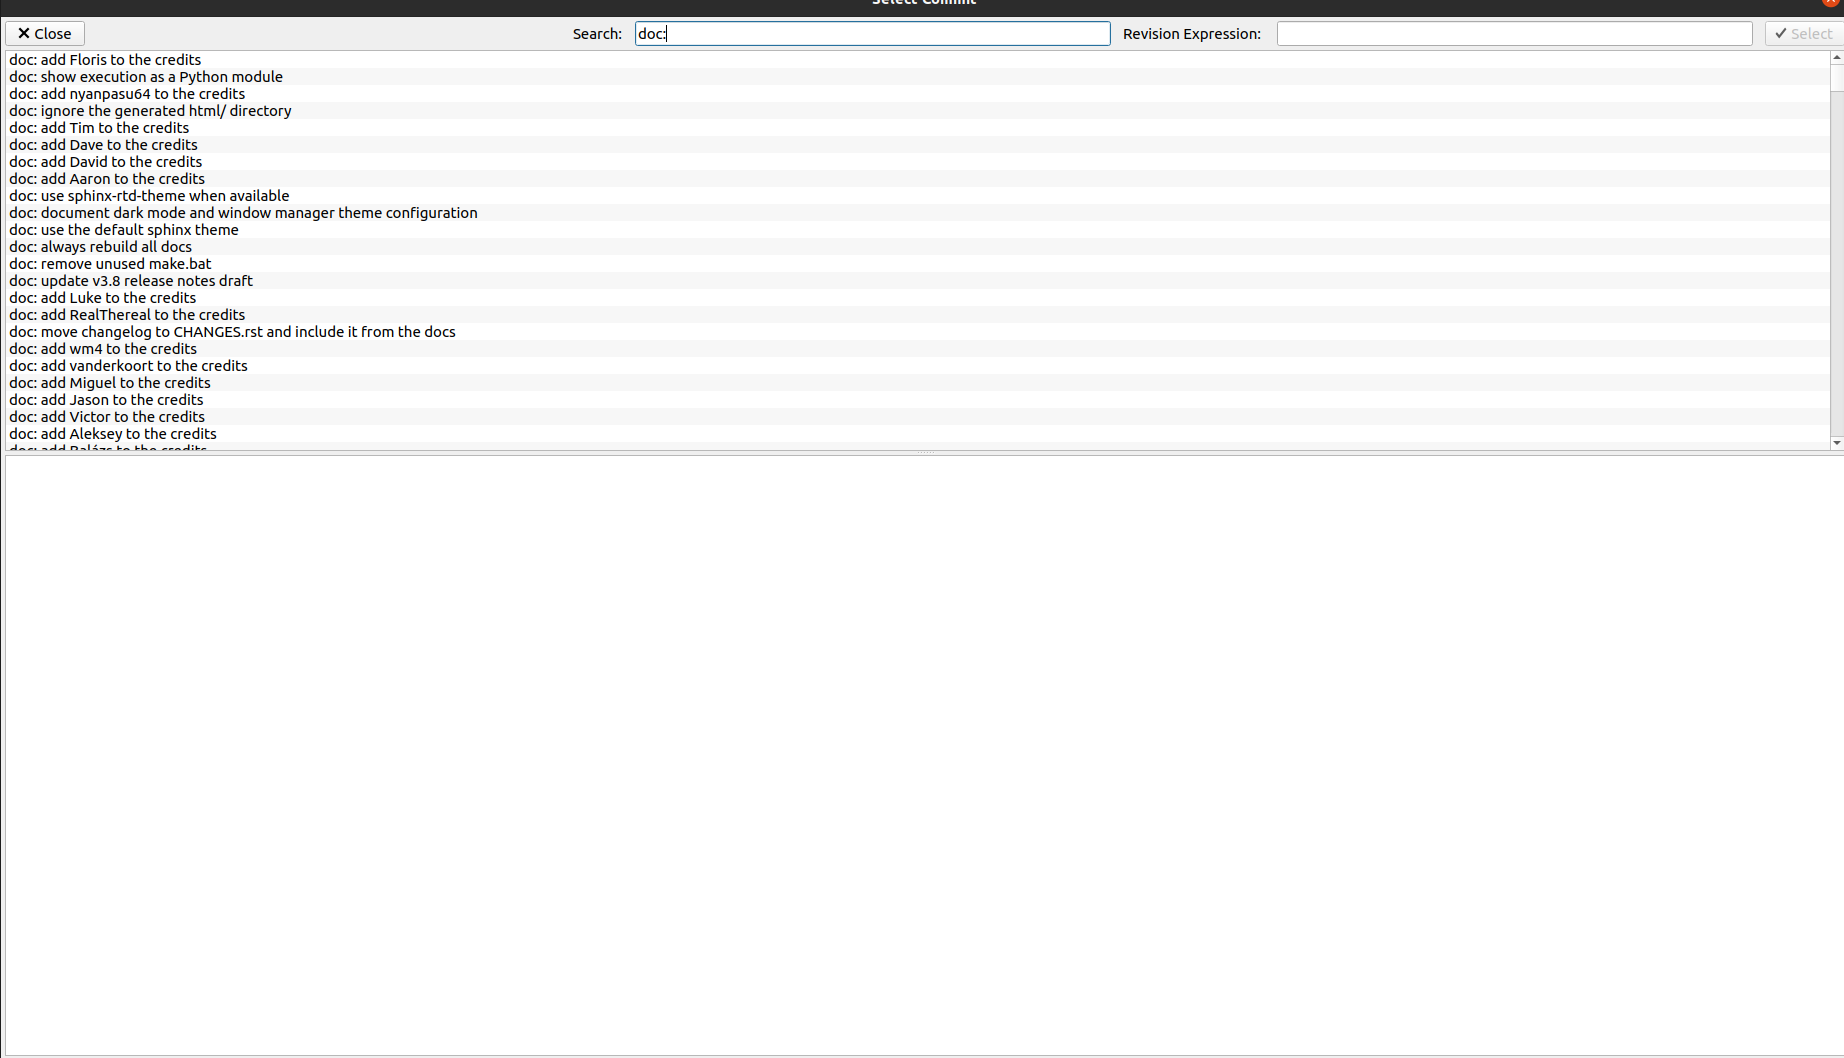Select commit 'doc: document dark mode and window manager theme configuration'
Image resolution: width=1844 pixels, height=1058 pixels.
(x=243, y=212)
